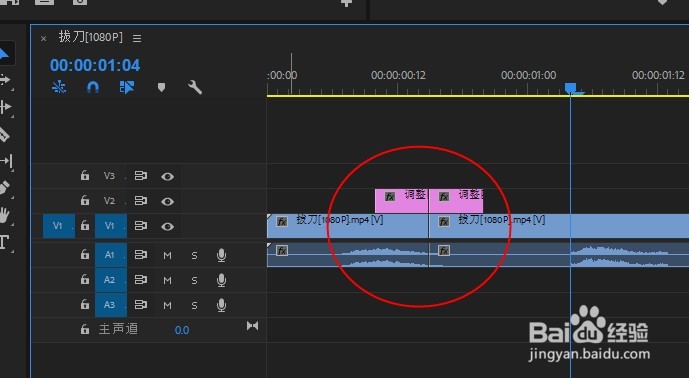Open timeline display settings wrench
This screenshot has height=378, width=689.
click(195, 87)
